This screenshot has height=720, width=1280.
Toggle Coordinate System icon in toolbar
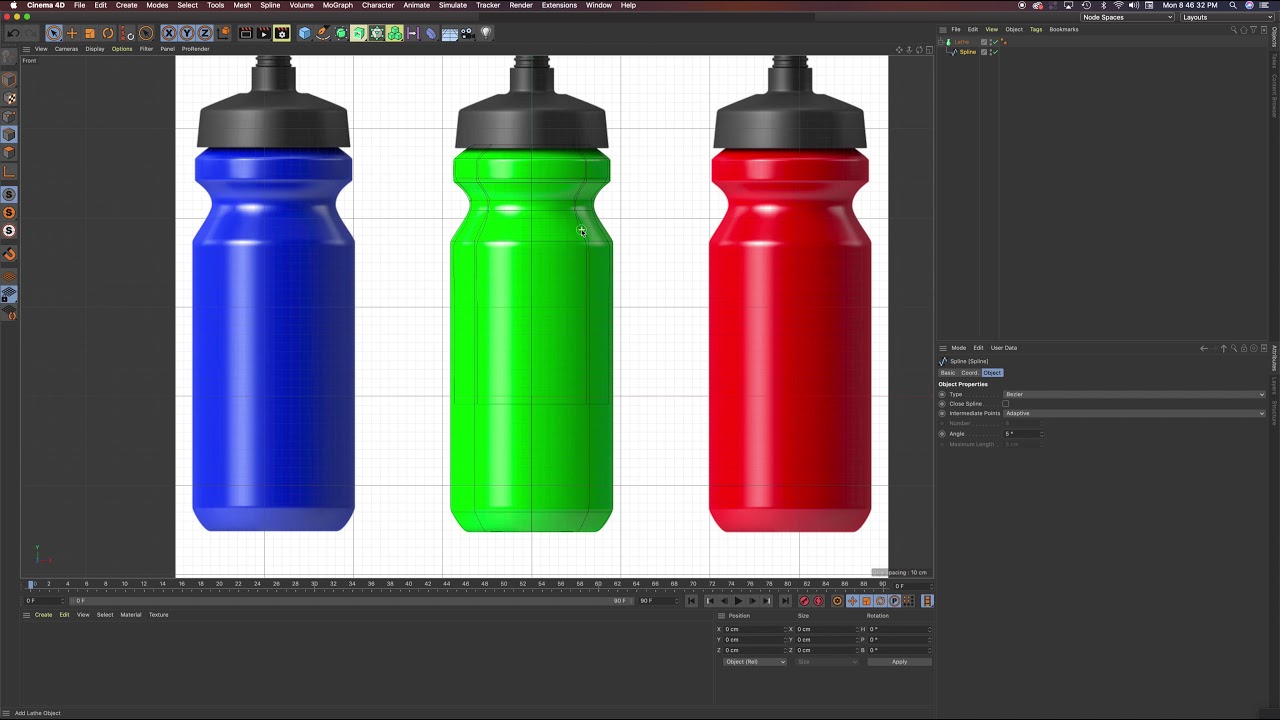click(224, 33)
